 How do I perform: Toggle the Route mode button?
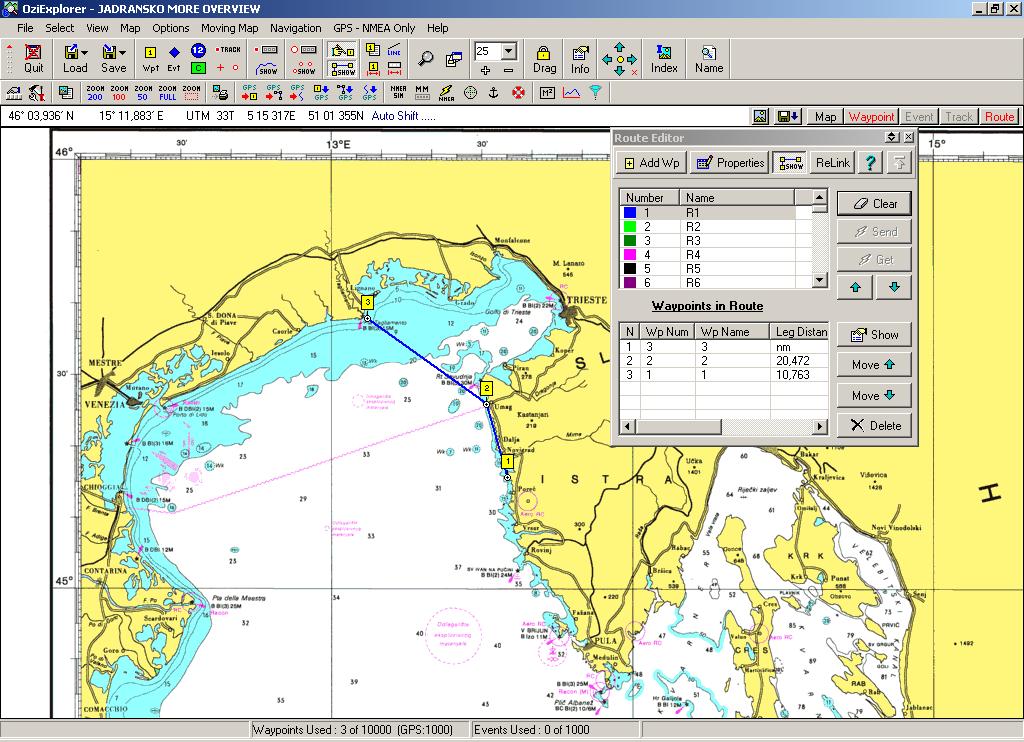tap(999, 116)
